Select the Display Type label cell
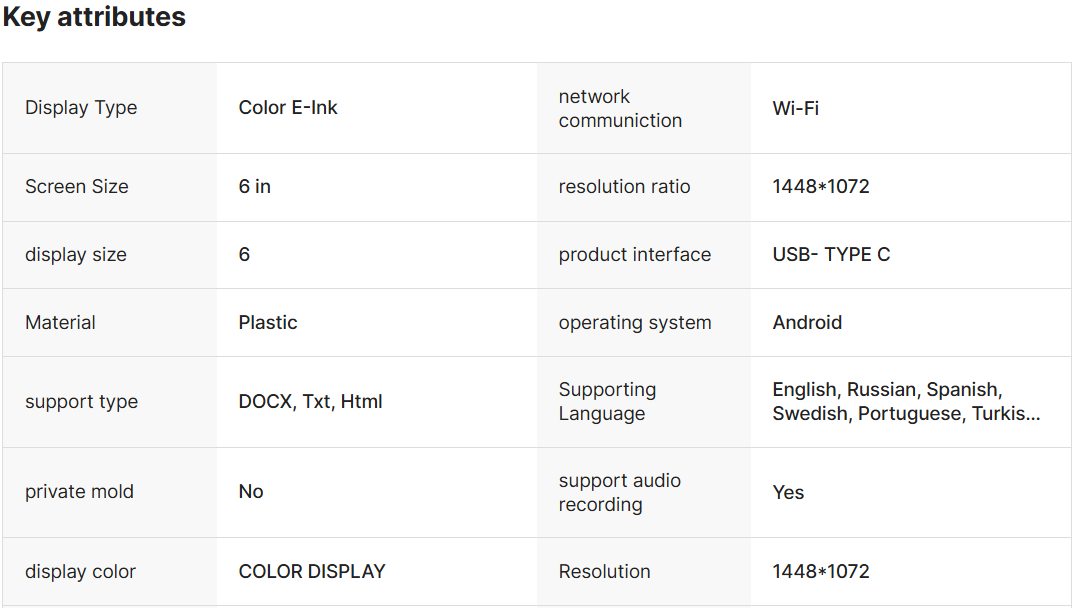 (x=81, y=108)
